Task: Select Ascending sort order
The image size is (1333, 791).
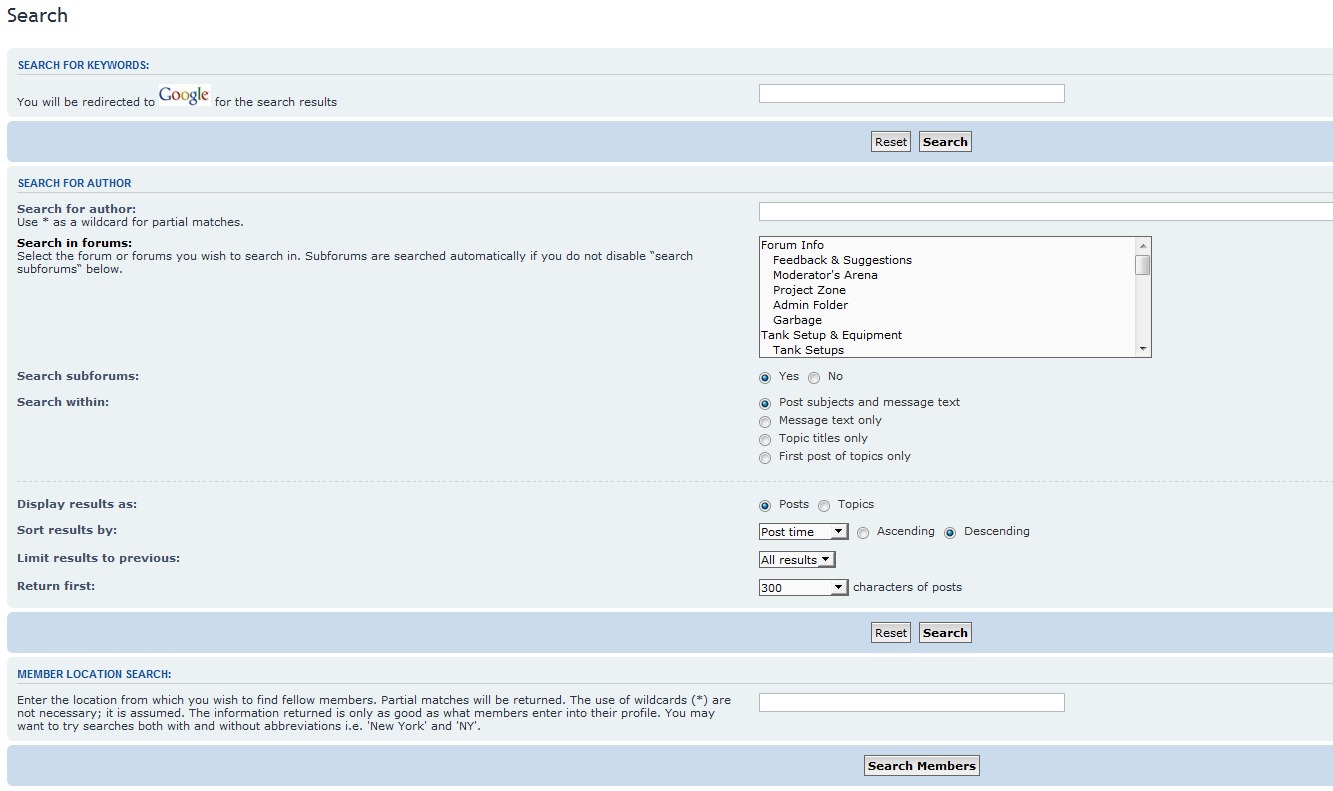Action: coord(863,533)
